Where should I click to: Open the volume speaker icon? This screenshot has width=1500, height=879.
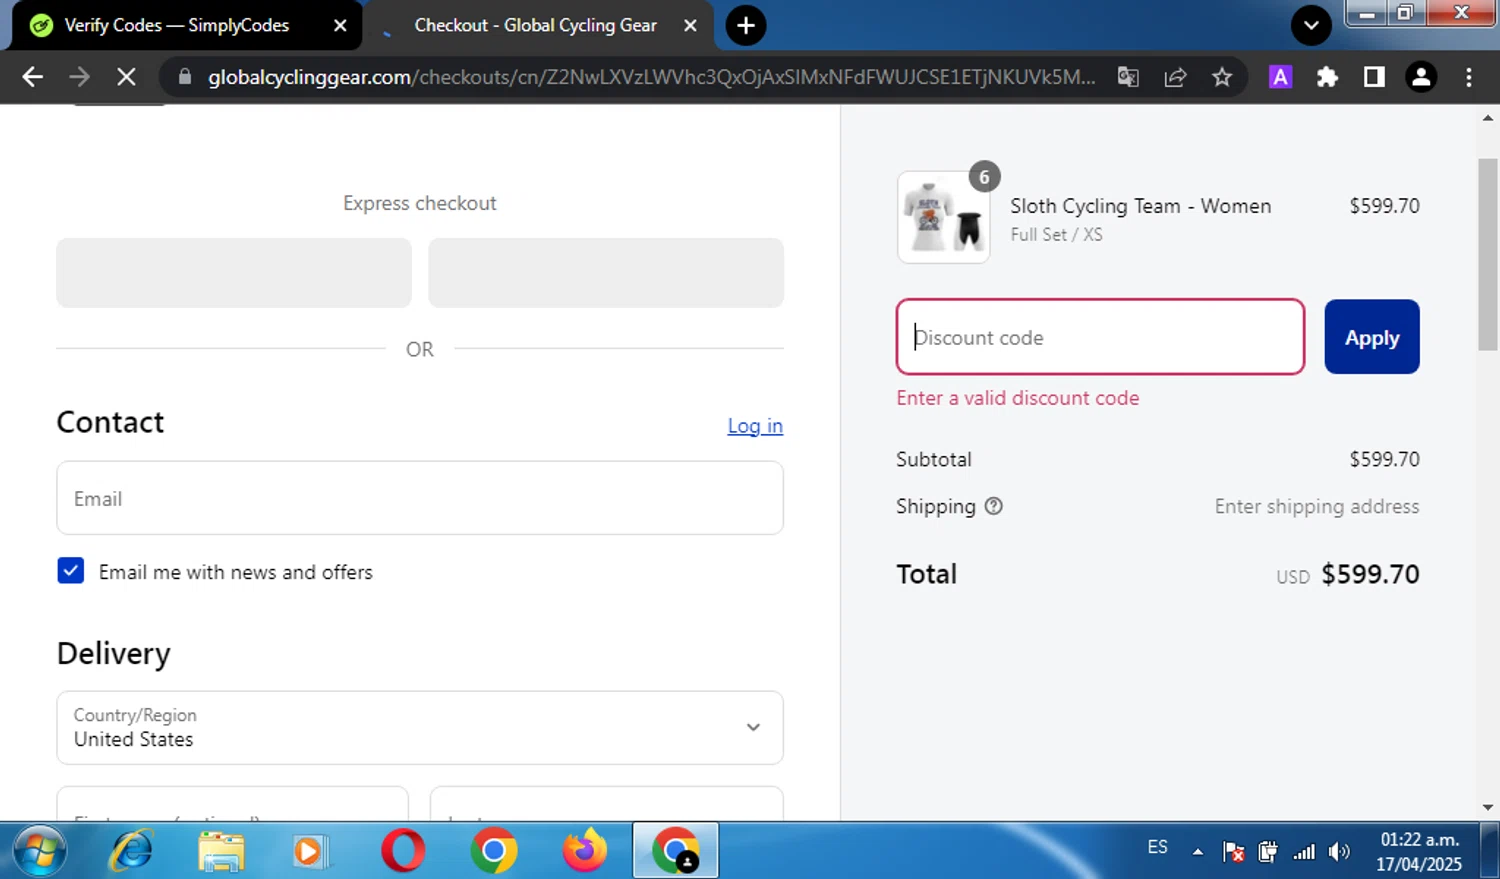(1339, 852)
